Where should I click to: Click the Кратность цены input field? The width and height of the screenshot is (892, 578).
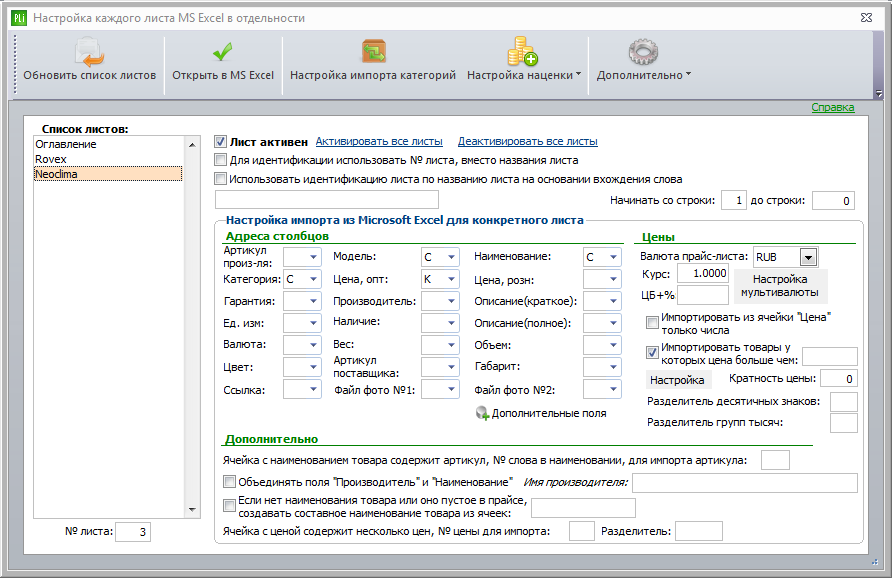(839, 379)
